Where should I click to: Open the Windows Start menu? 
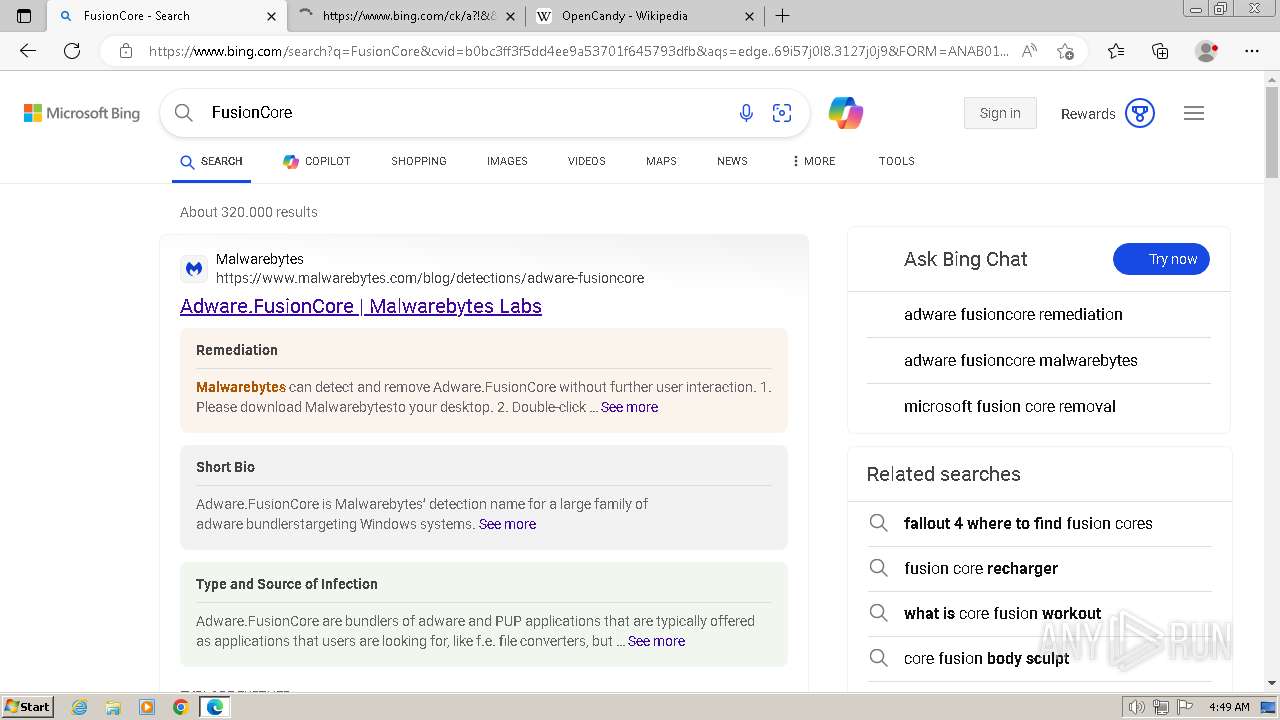tap(27, 706)
